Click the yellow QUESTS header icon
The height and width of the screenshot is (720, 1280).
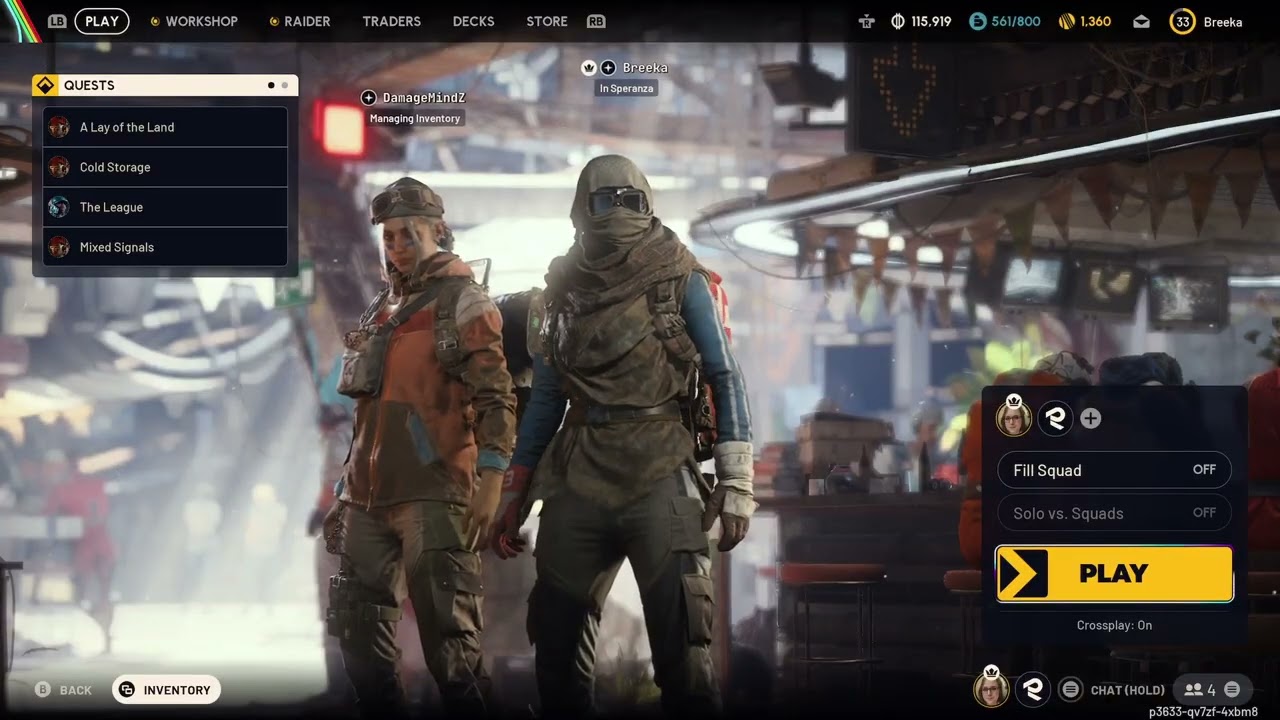[x=44, y=85]
